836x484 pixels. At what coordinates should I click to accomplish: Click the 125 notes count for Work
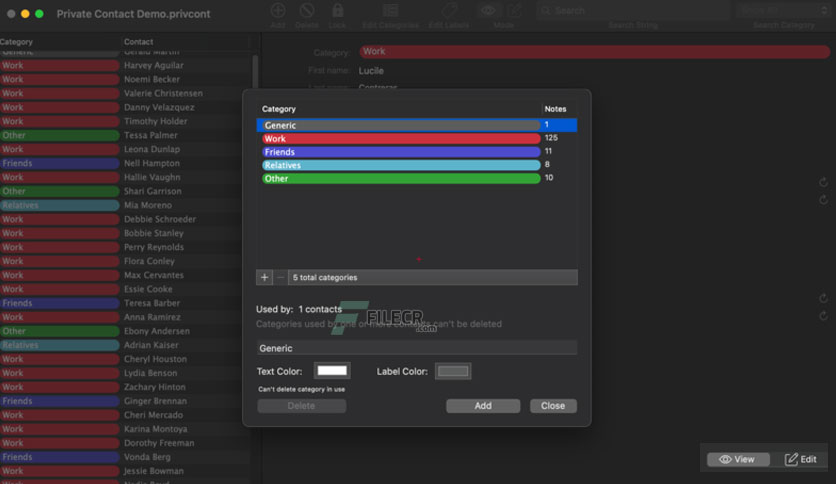click(551, 138)
